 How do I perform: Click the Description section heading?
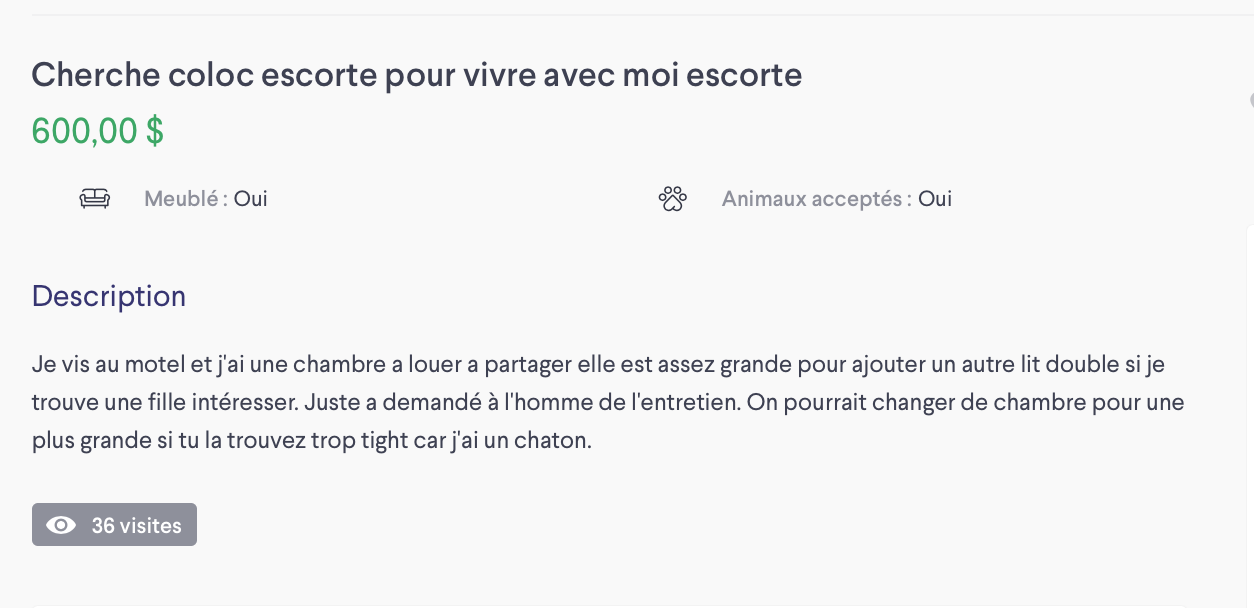[109, 296]
